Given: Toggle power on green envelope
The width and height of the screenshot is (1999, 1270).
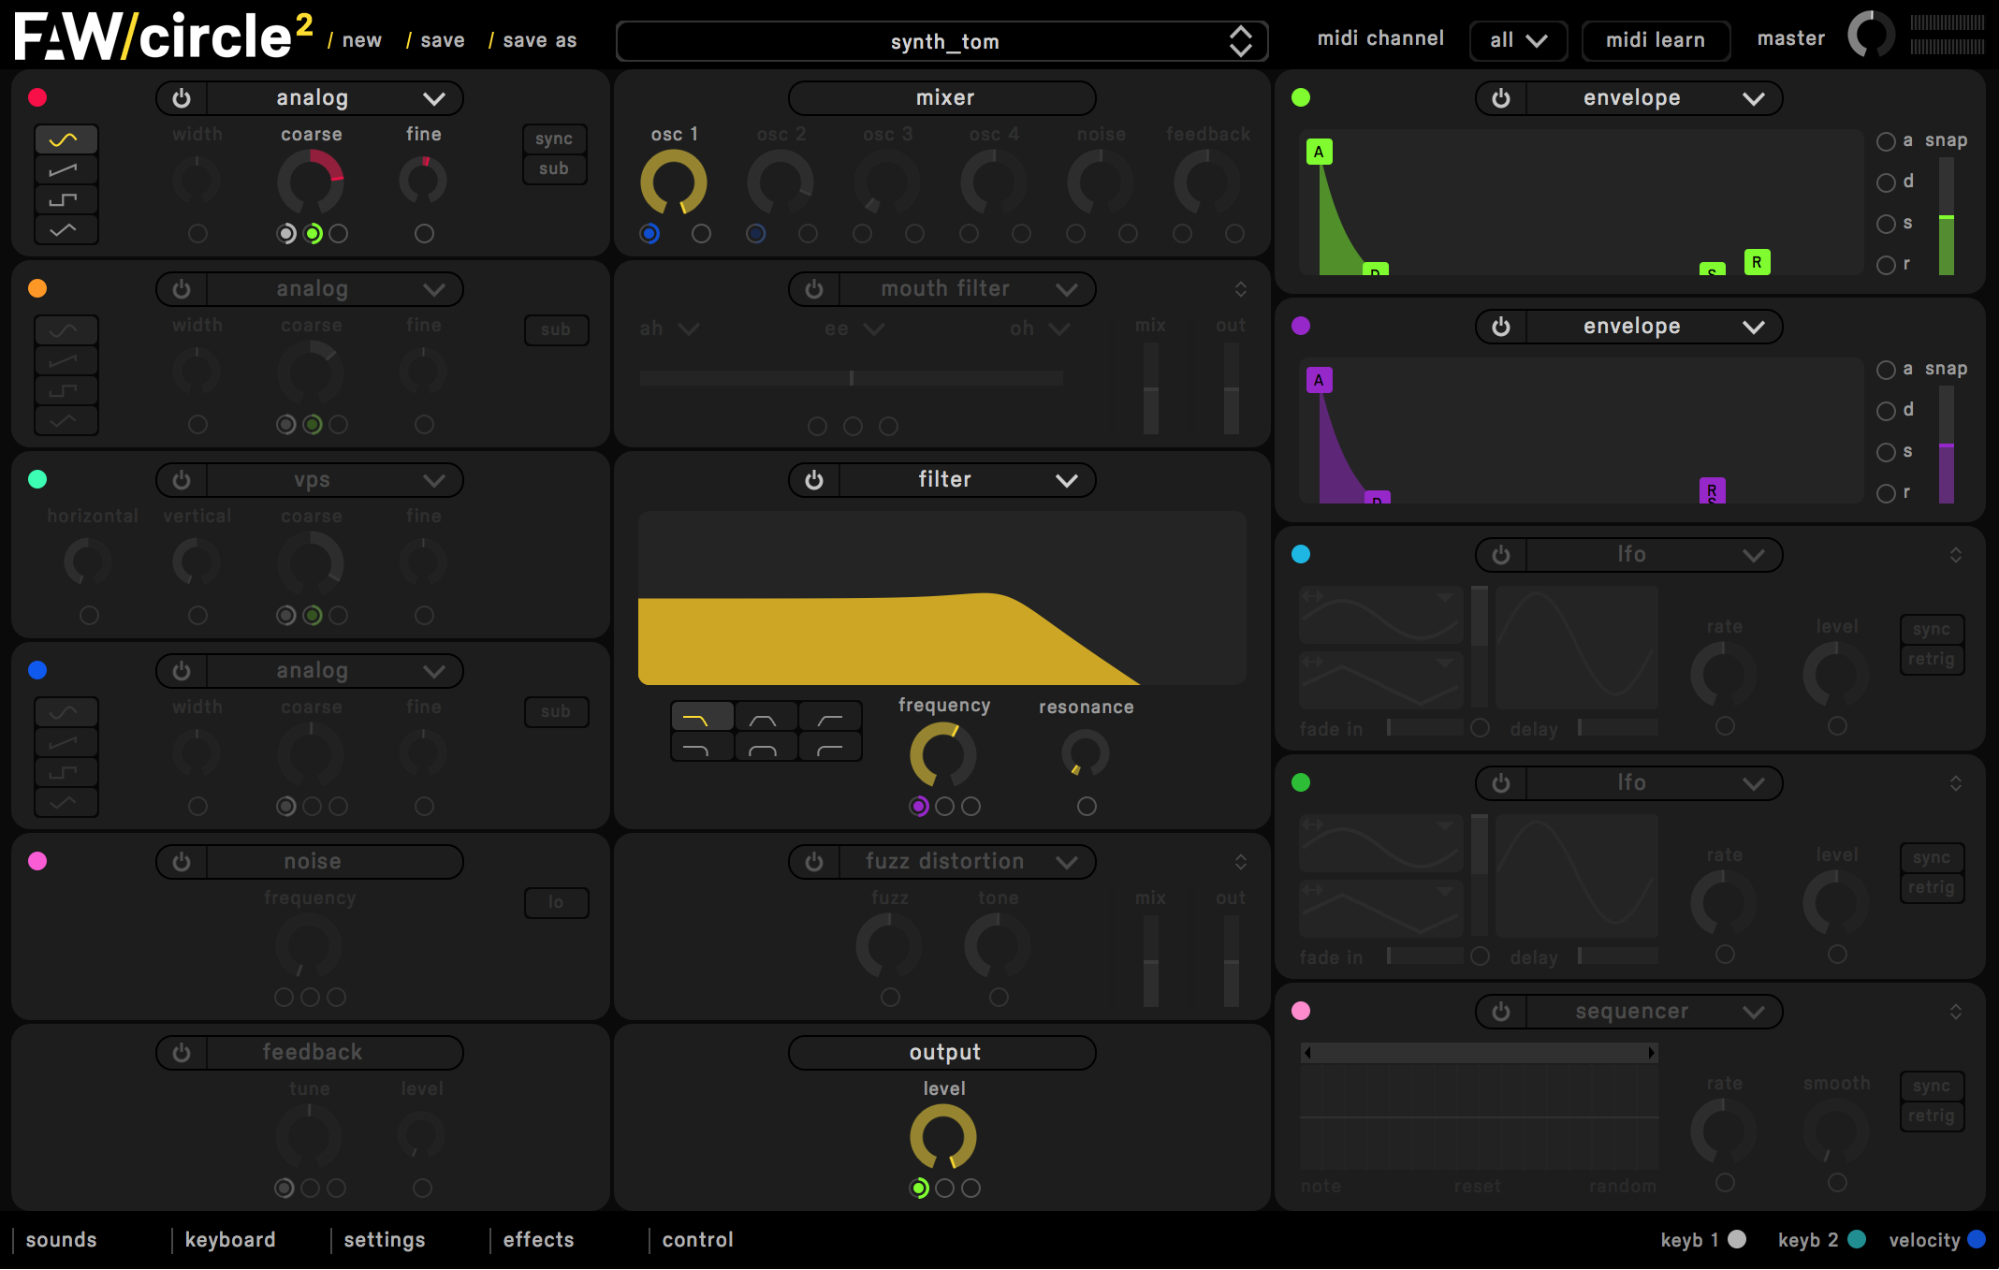Looking at the screenshot, I should [1501, 98].
